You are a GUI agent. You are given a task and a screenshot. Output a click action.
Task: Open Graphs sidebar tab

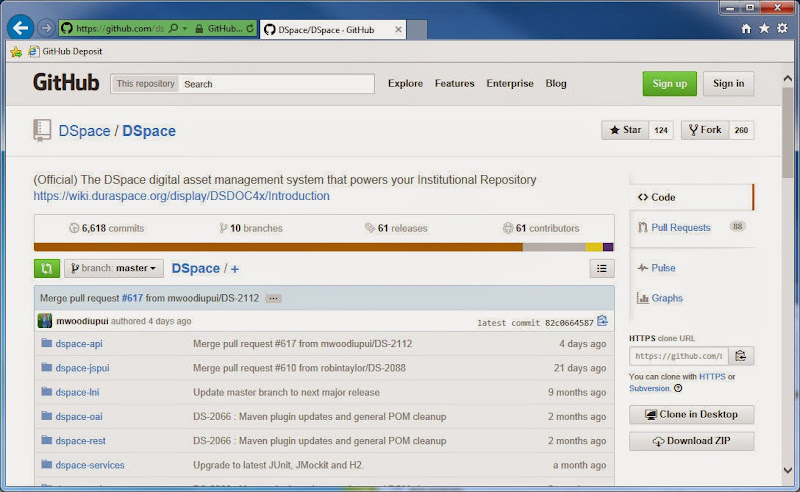[x=659, y=298]
